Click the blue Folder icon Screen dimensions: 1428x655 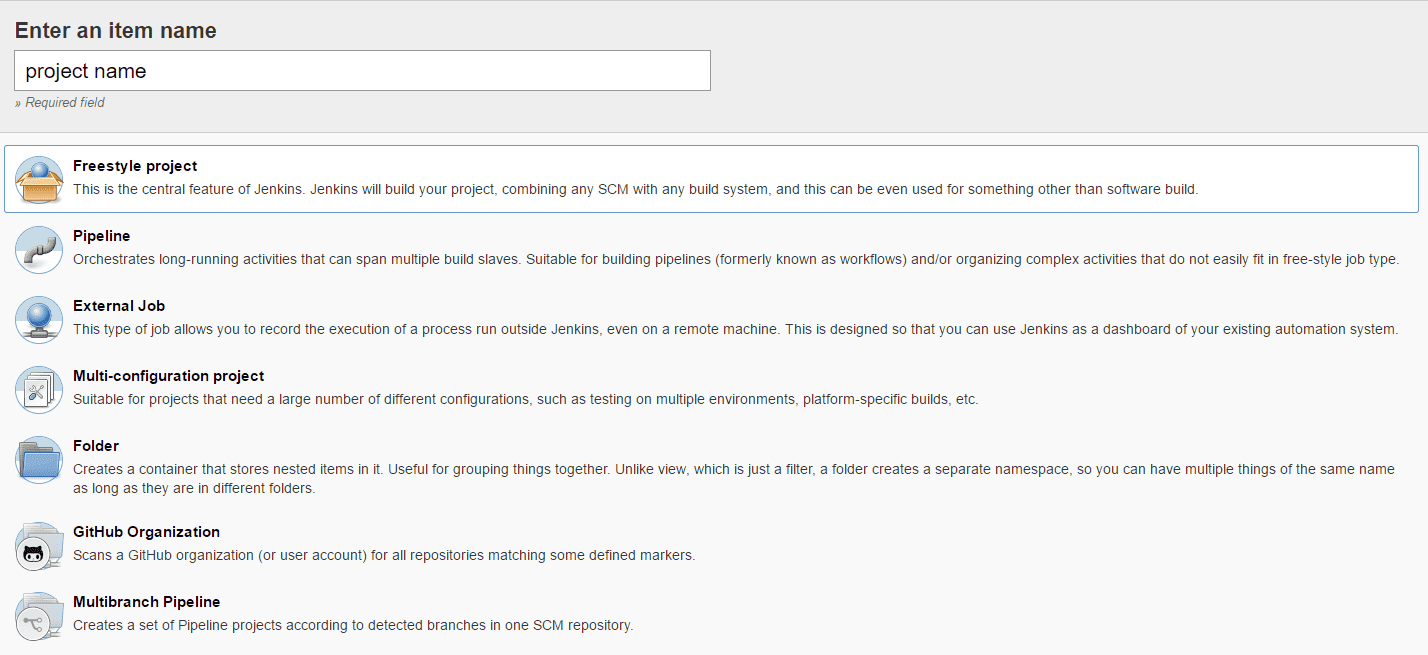39,459
